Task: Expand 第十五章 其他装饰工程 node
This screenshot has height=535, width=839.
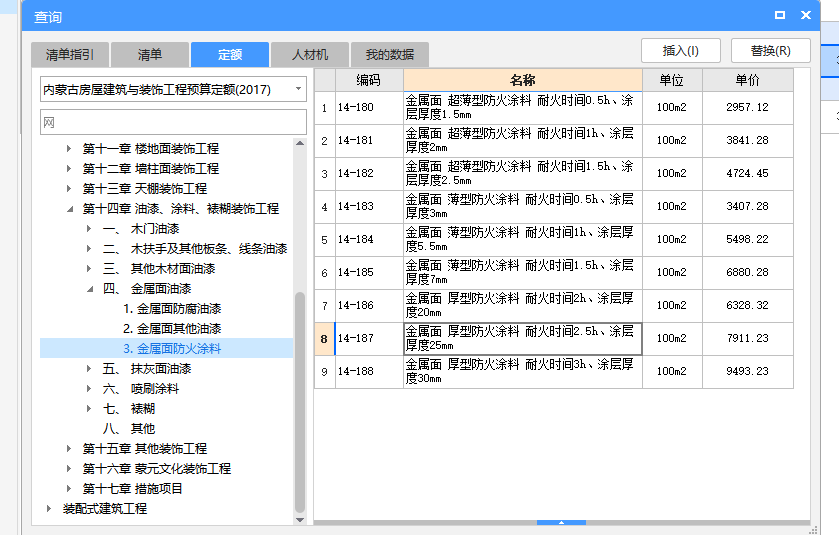Action: (69, 448)
